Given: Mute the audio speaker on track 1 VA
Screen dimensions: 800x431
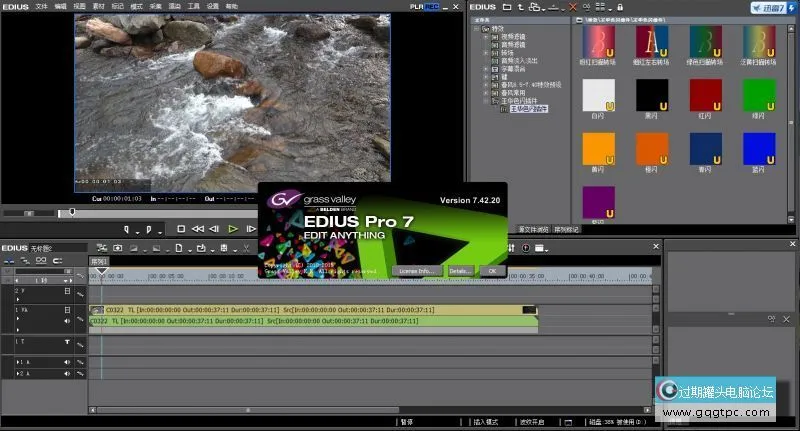Looking at the screenshot, I should click(67, 321).
